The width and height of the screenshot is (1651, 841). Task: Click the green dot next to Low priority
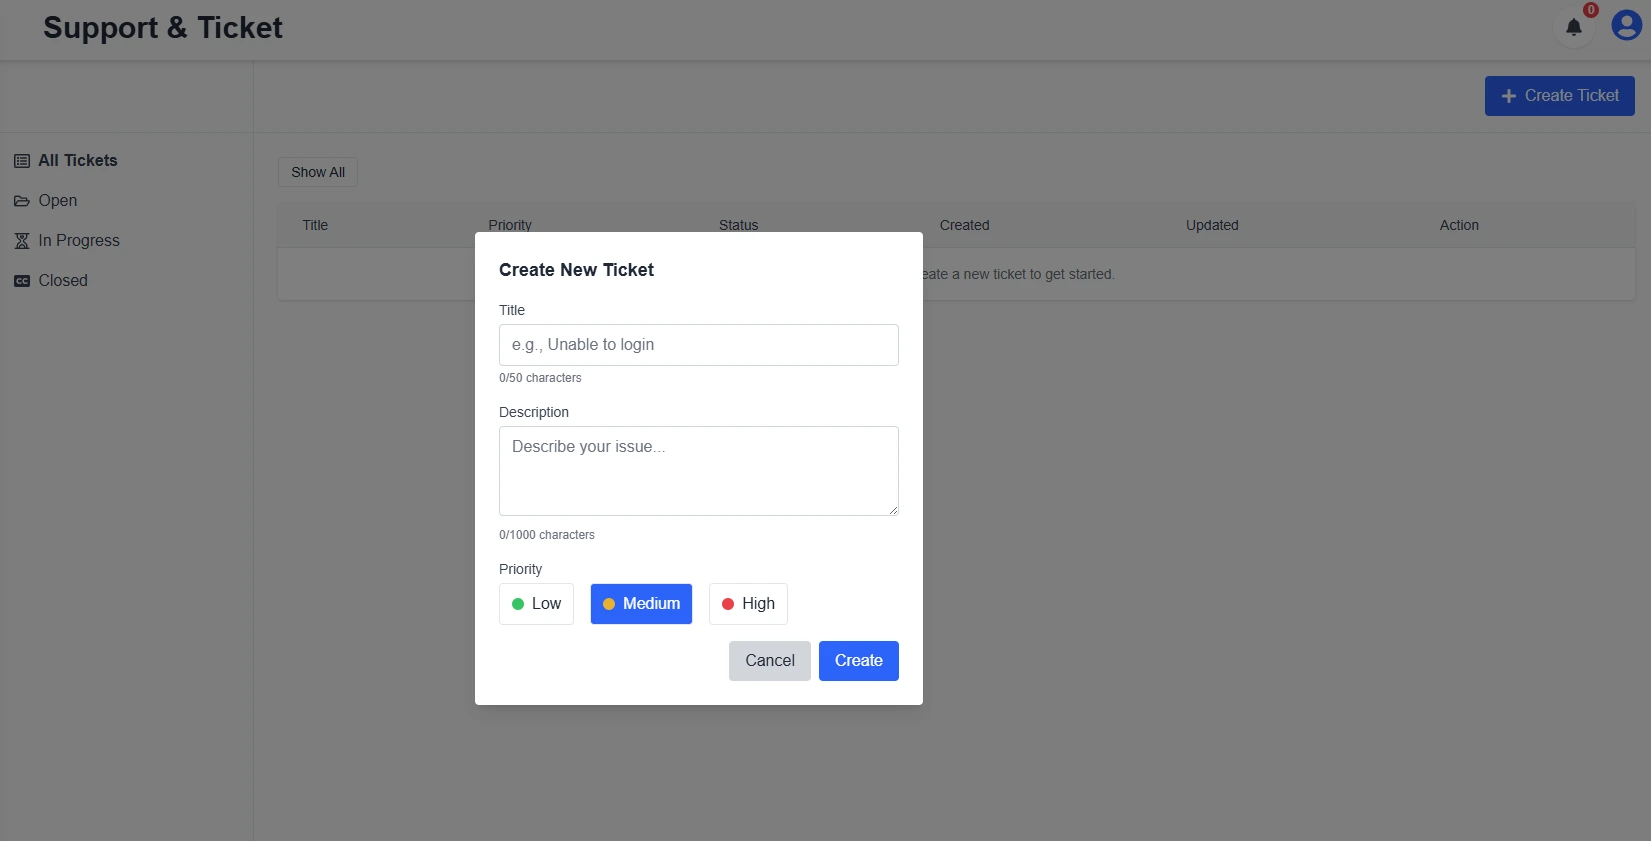tap(517, 603)
